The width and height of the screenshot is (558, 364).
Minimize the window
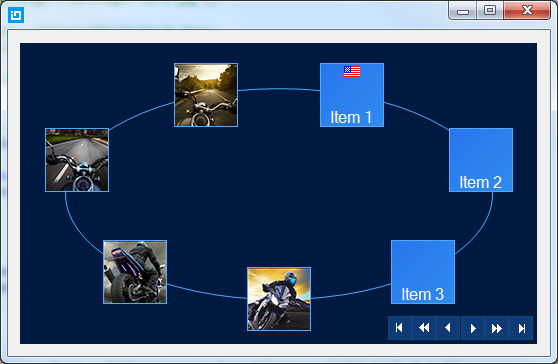463,10
